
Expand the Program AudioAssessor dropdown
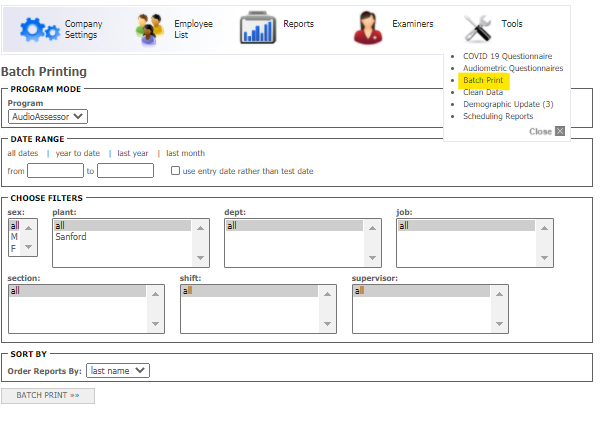[x=48, y=117]
